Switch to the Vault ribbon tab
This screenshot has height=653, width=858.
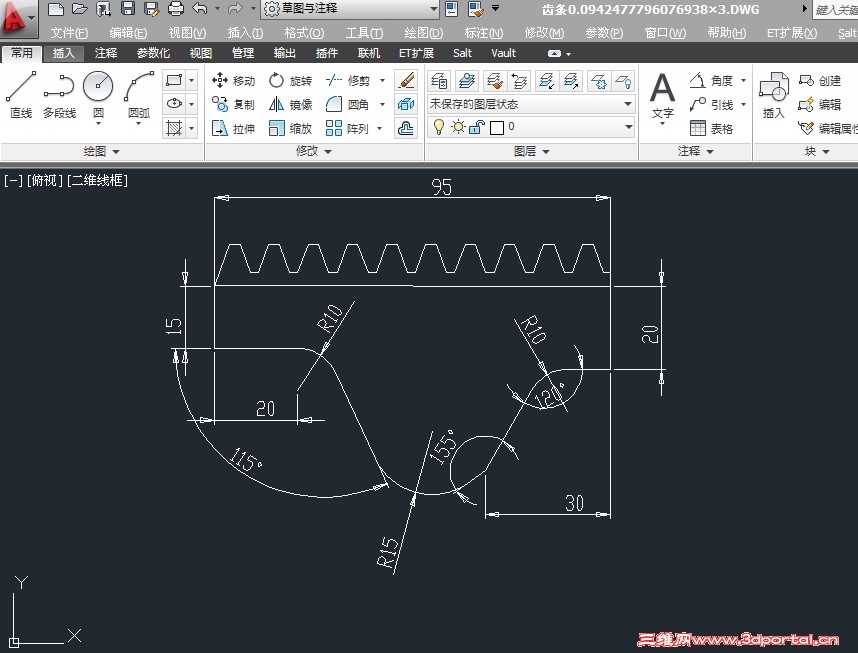pos(503,53)
